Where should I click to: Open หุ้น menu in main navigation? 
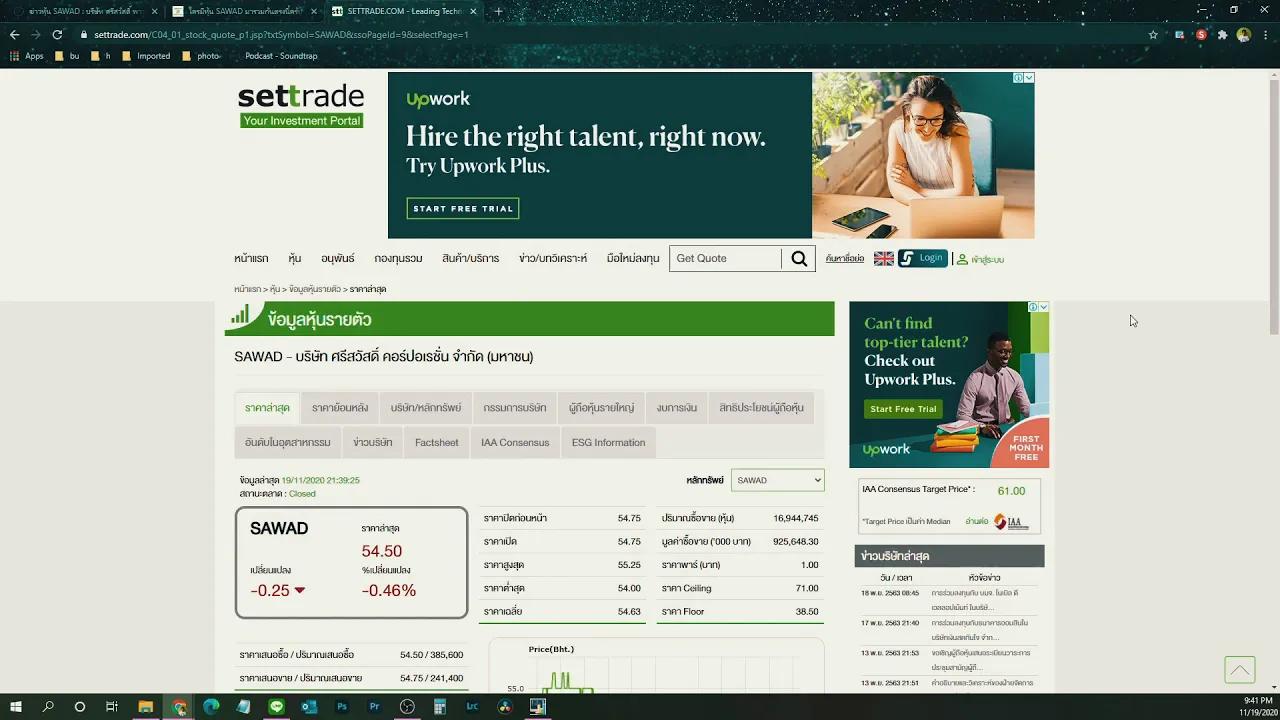tap(295, 259)
